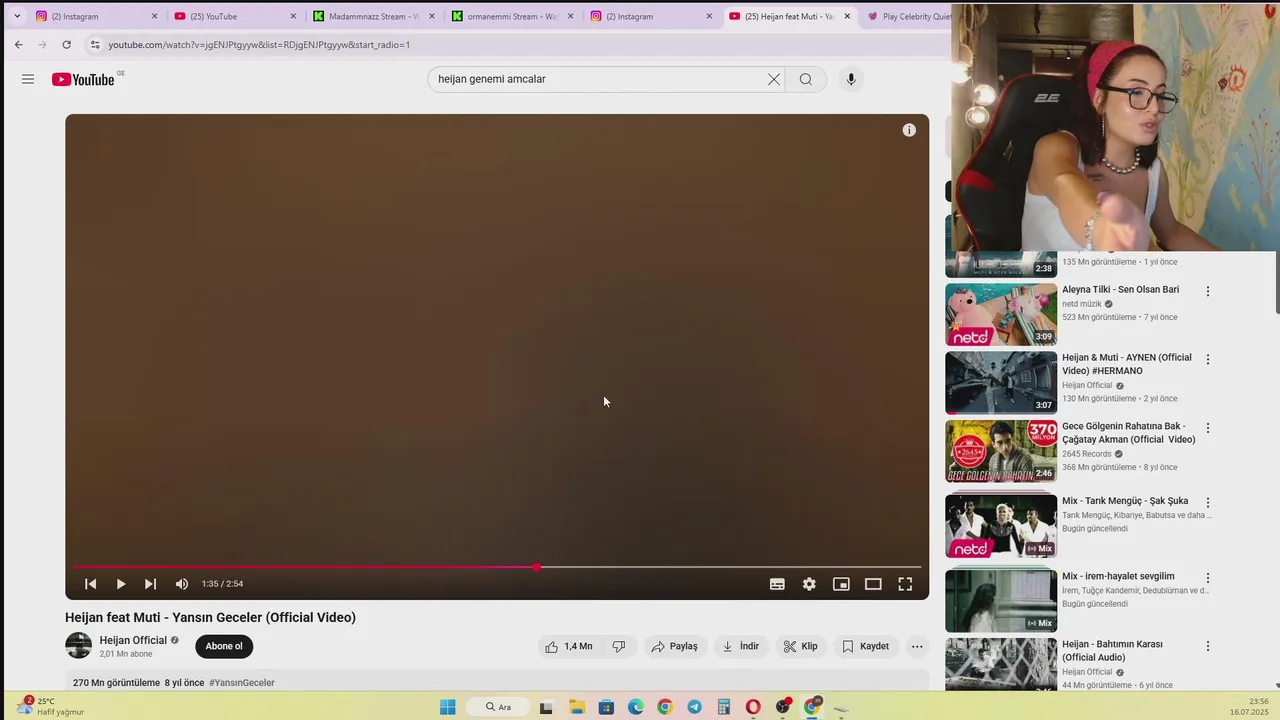
Task: Open options for Heijan - Bahtımın Karası
Action: click(1208, 647)
